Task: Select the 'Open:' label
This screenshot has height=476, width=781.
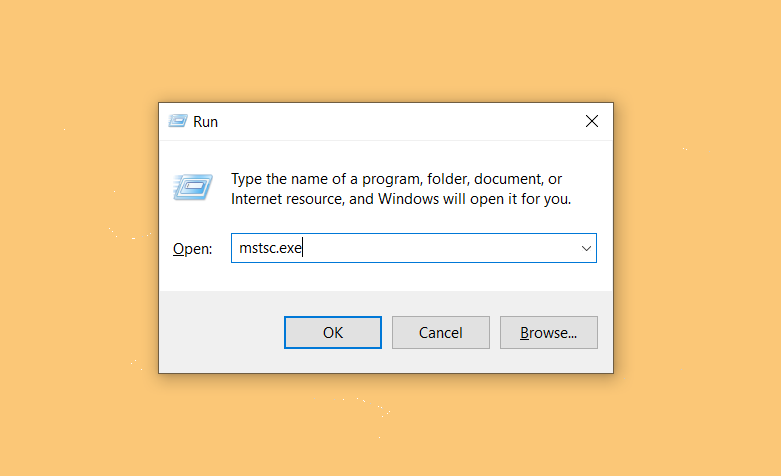Action: pos(192,248)
